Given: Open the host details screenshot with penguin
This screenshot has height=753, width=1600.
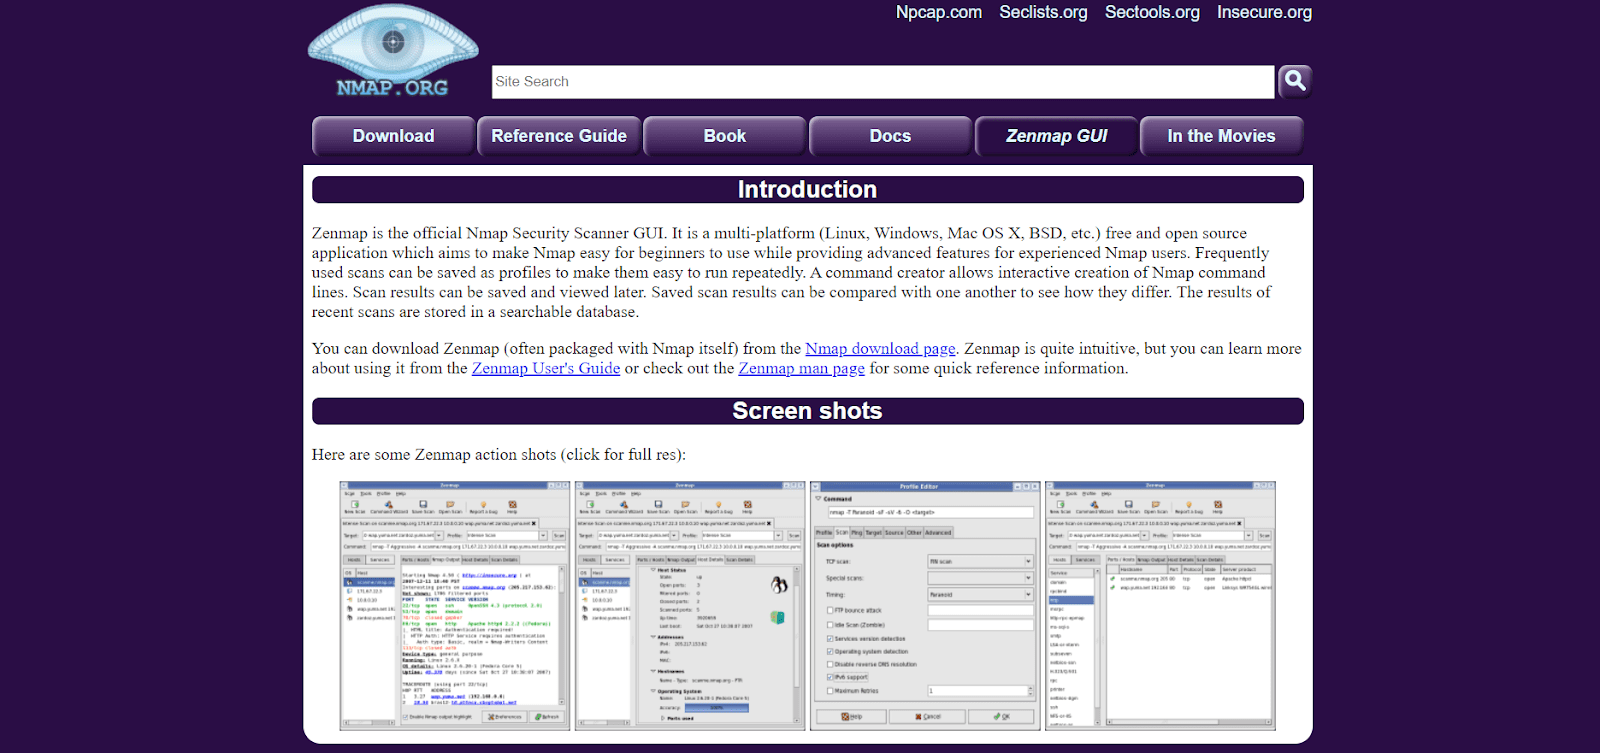Looking at the screenshot, I should point(690,606).
